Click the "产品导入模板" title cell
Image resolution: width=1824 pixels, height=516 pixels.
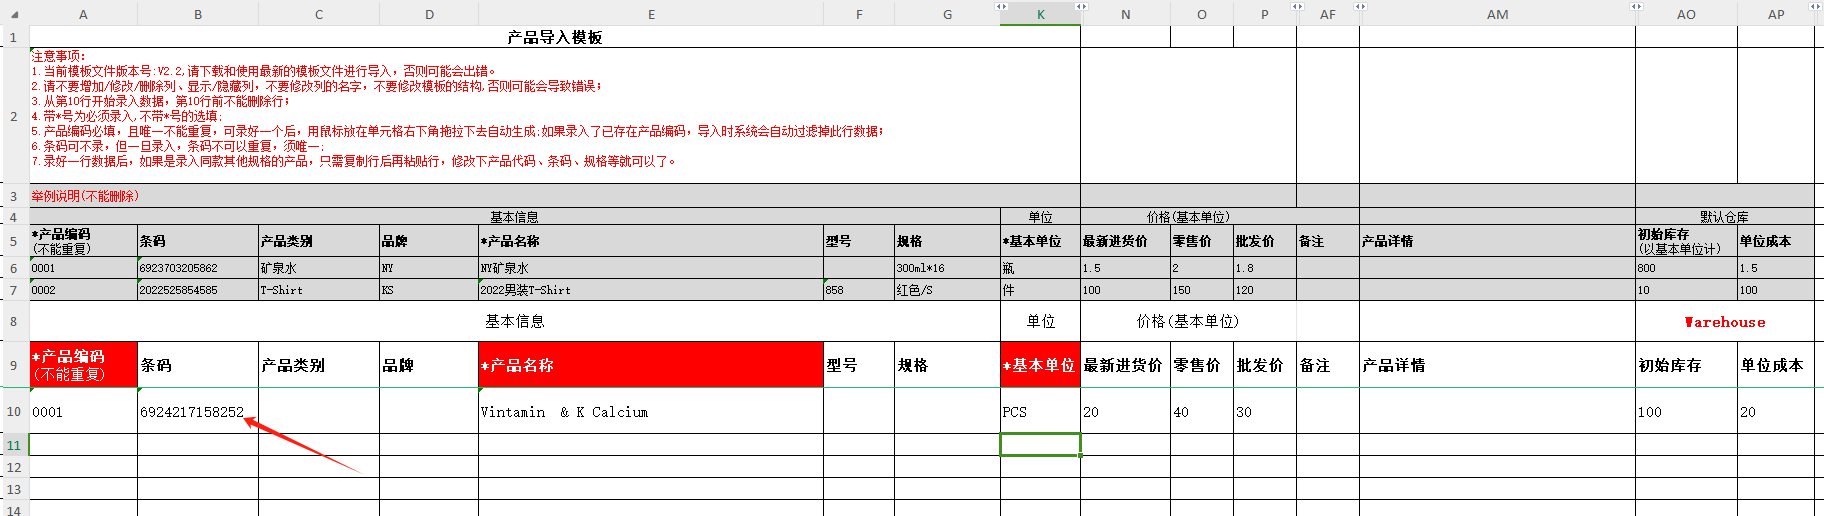pos(554,37)
